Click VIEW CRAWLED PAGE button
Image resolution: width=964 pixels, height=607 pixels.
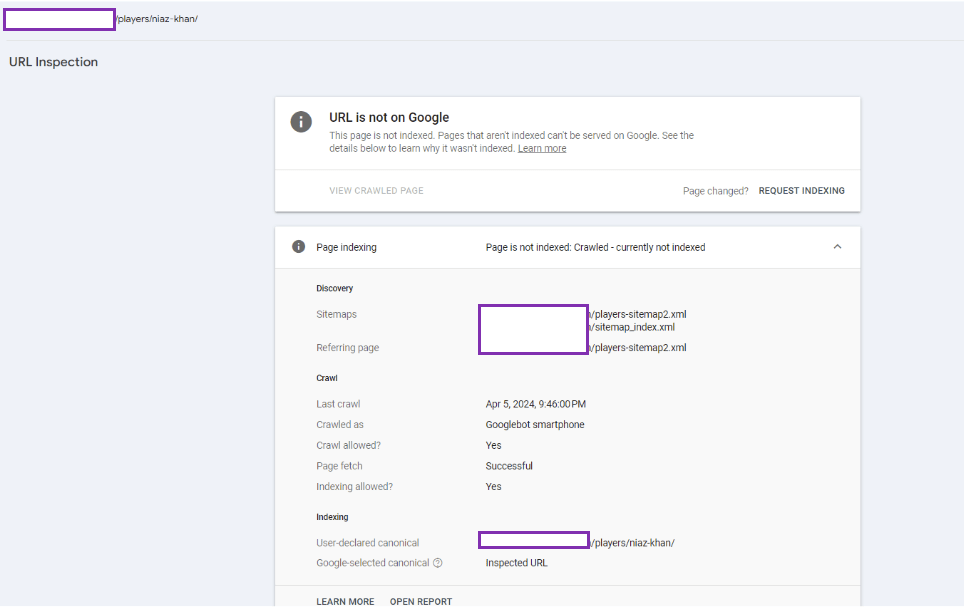tap(376, 191)
